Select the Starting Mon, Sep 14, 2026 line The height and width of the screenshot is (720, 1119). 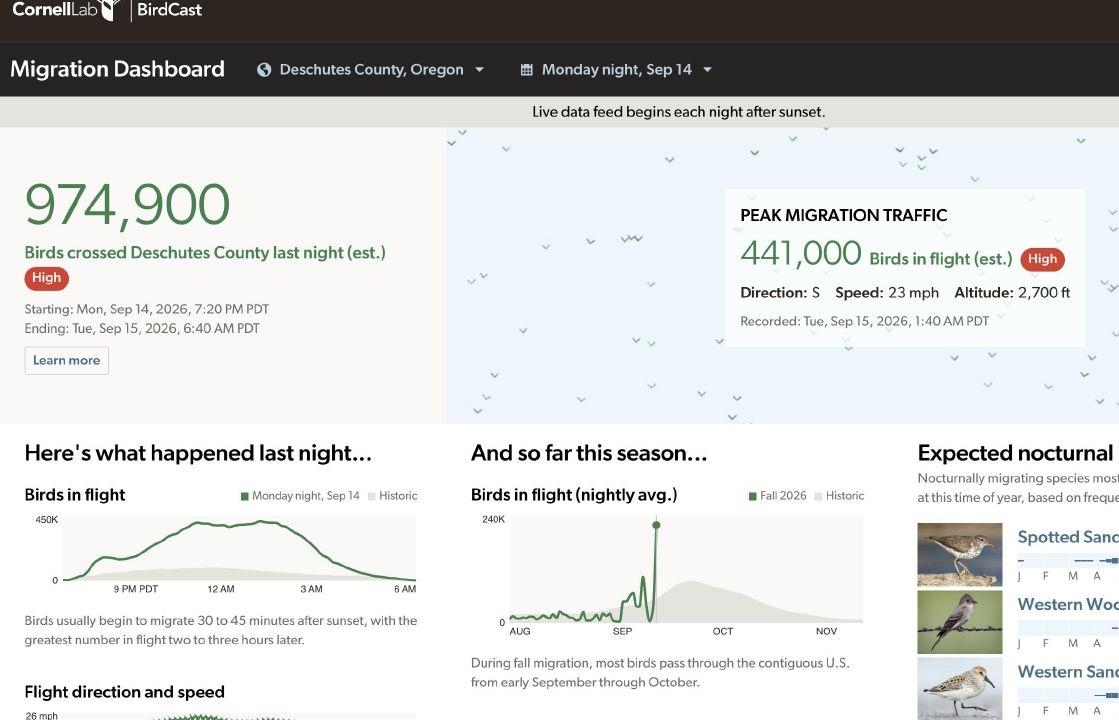click(146, 309)
